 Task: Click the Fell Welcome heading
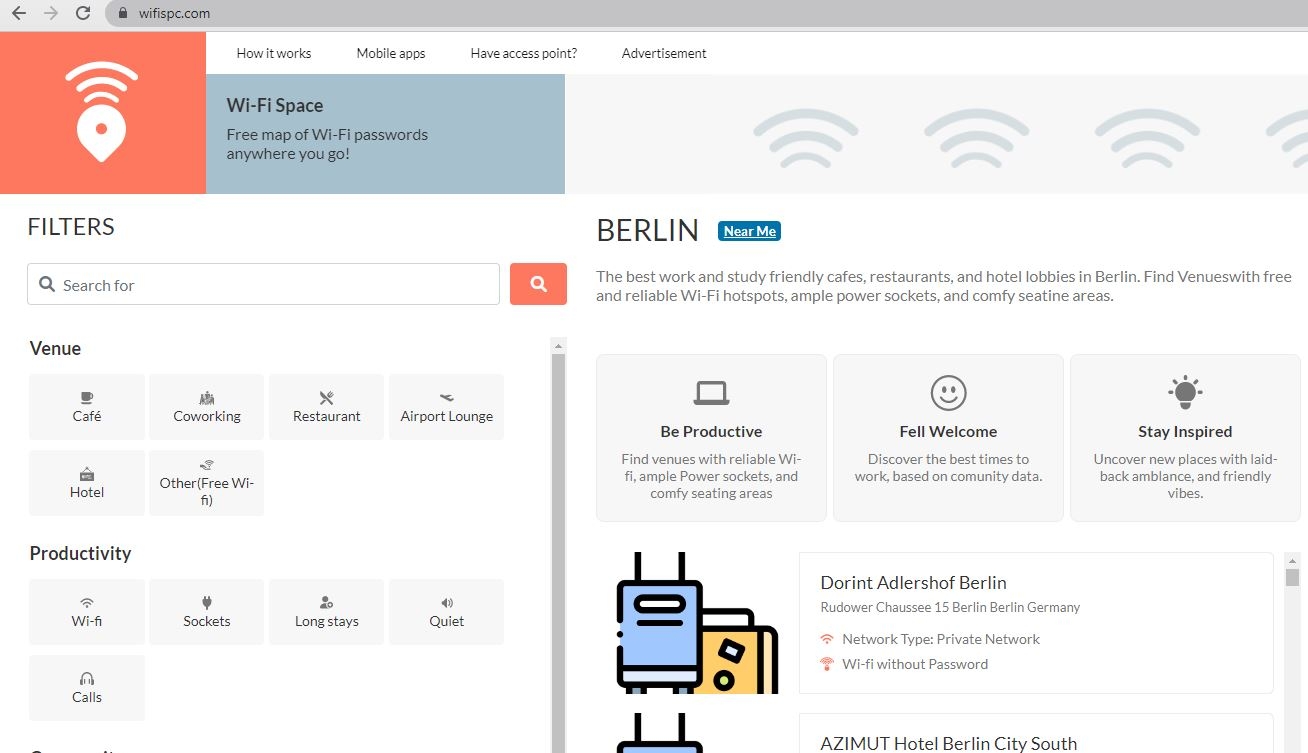point(948,432)
